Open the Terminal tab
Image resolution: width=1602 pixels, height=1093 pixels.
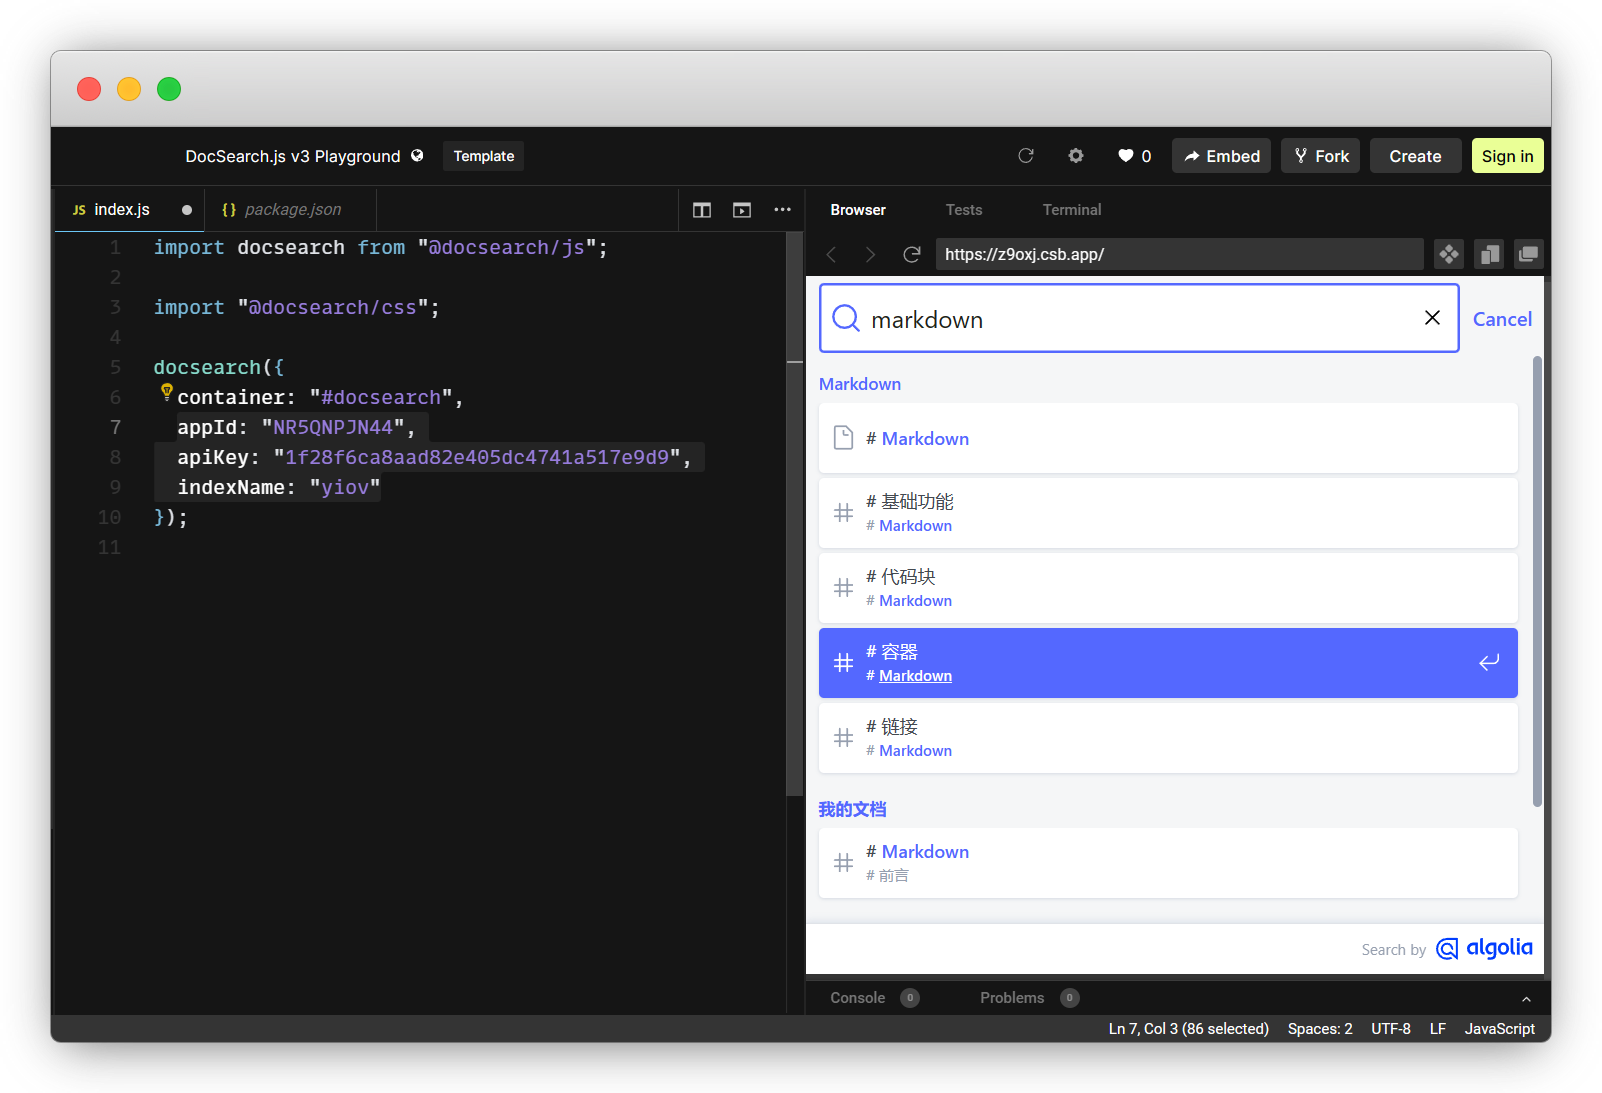(1071, 210)
